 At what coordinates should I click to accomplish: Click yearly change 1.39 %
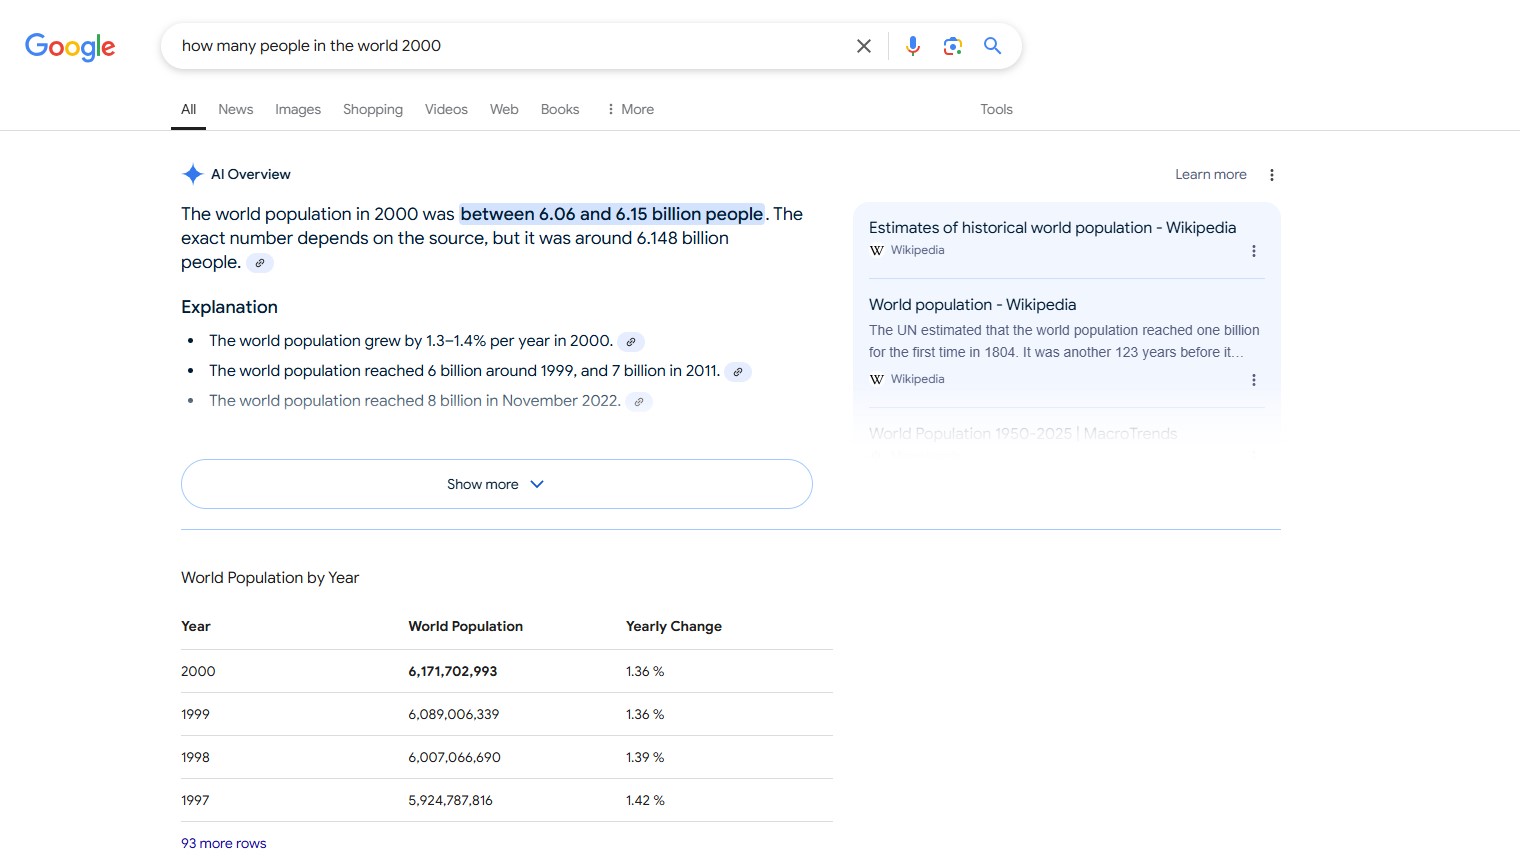[645, 757]
